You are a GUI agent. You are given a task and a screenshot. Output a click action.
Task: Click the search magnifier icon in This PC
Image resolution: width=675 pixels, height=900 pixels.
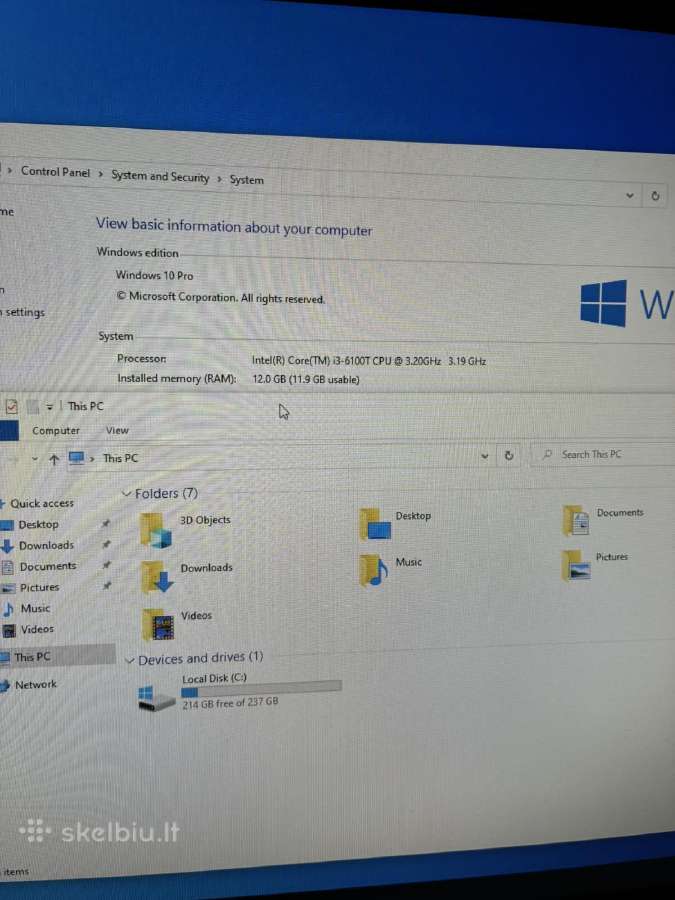coord(548,455)
